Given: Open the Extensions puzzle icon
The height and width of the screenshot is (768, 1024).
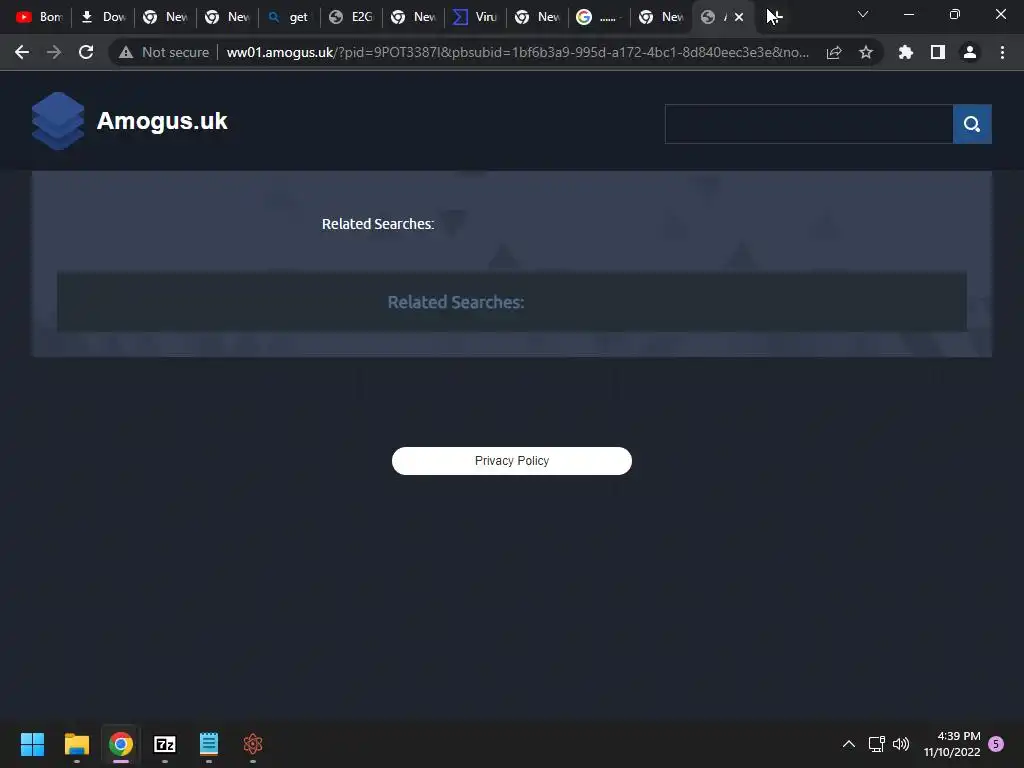Looking at the screenshot, I should click(905, 52).
